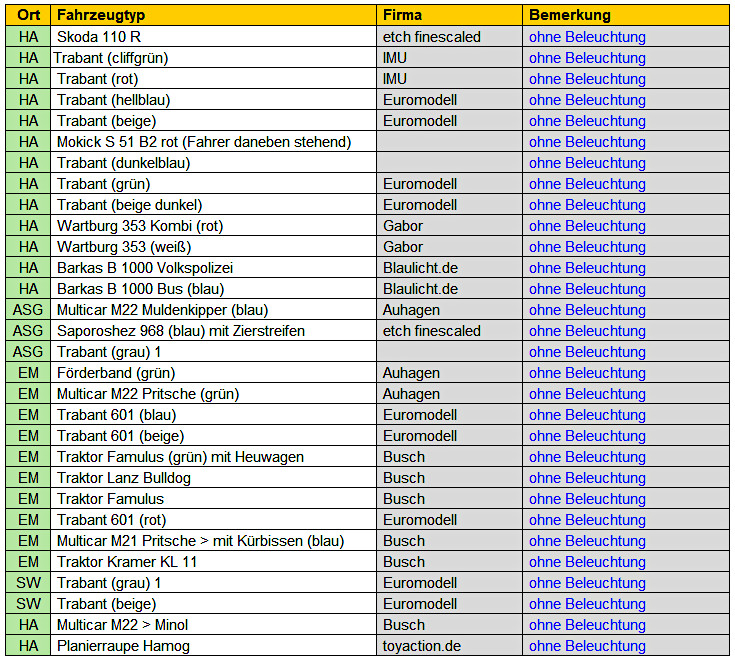The image size is (735, 660).
Task: Select the 'Skoda 110 R' cell
Action: click(x=213, y=37)
